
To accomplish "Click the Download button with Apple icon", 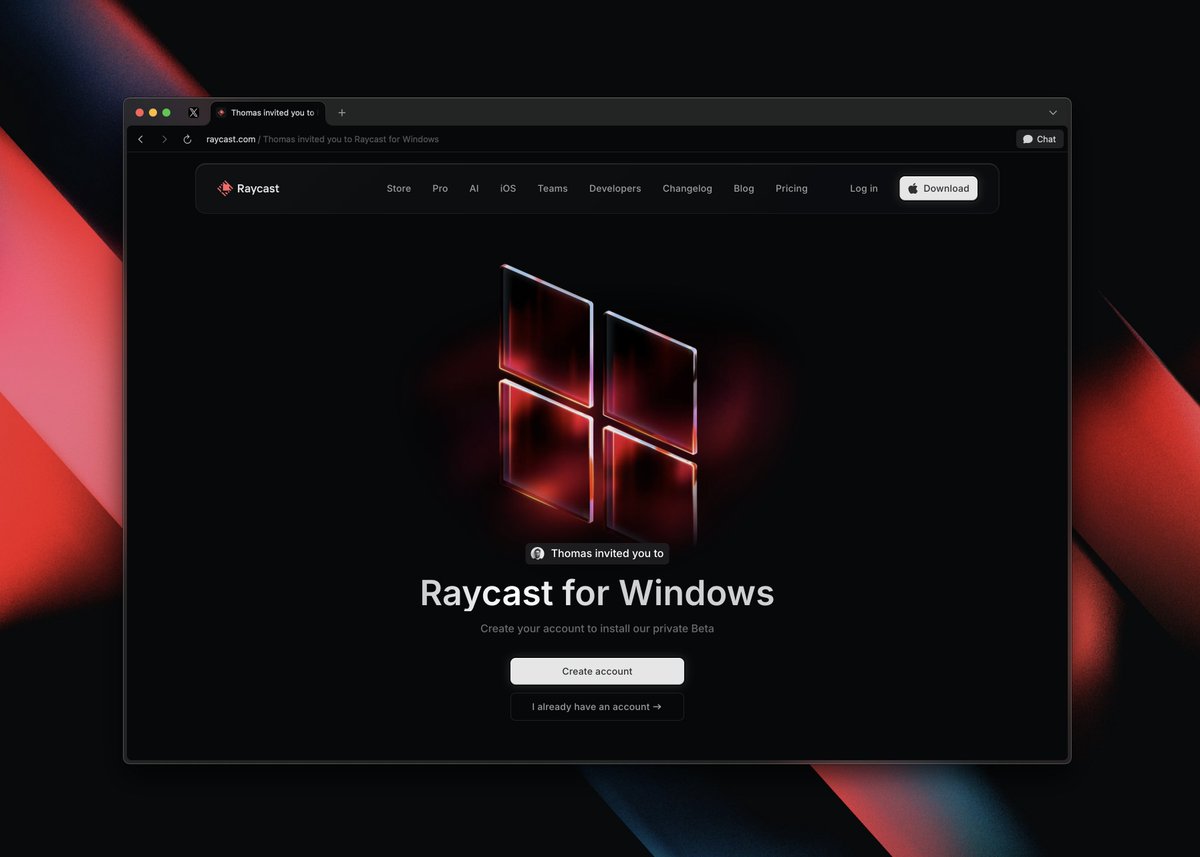I will click(x=938, y=188).
